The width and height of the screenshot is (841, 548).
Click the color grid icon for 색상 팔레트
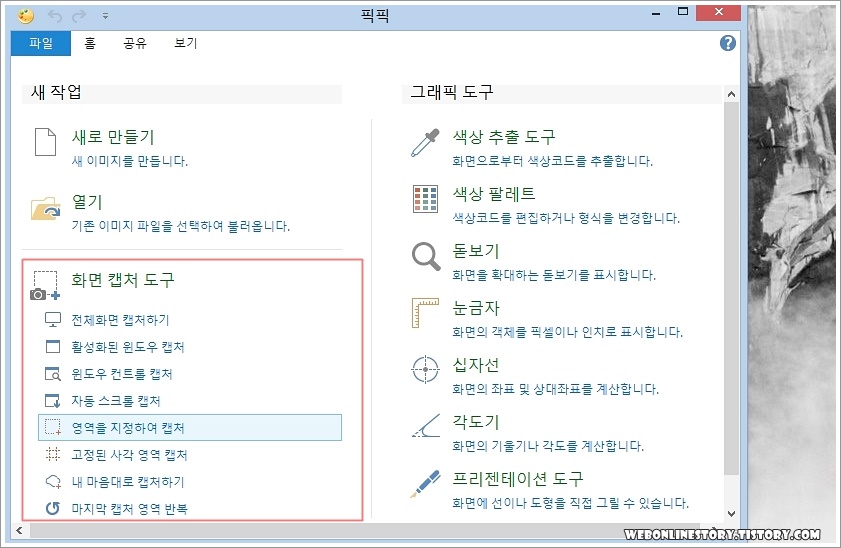click(x=425, y=199)
